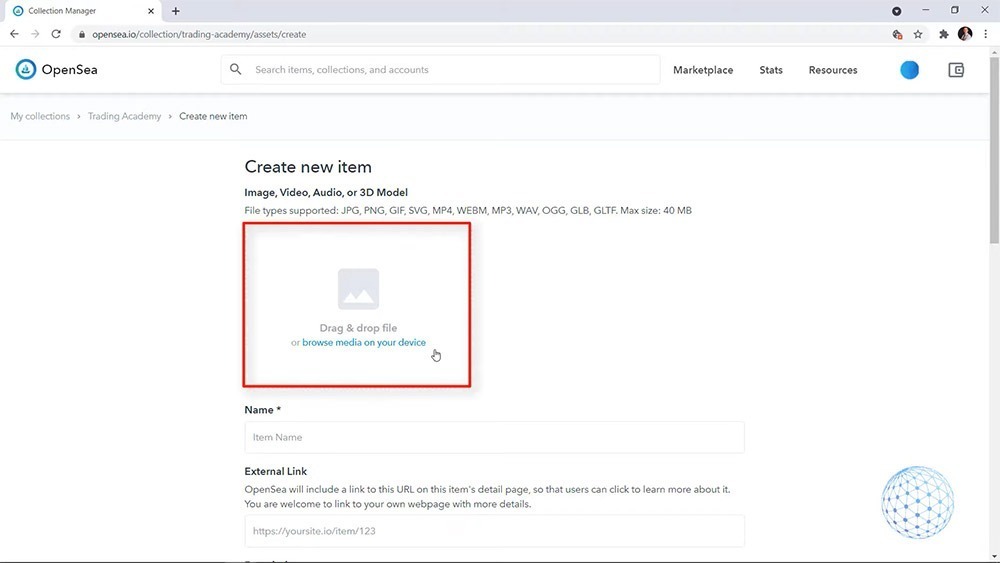
Task: Focus the Item Name input field
Action: (494, 437)
